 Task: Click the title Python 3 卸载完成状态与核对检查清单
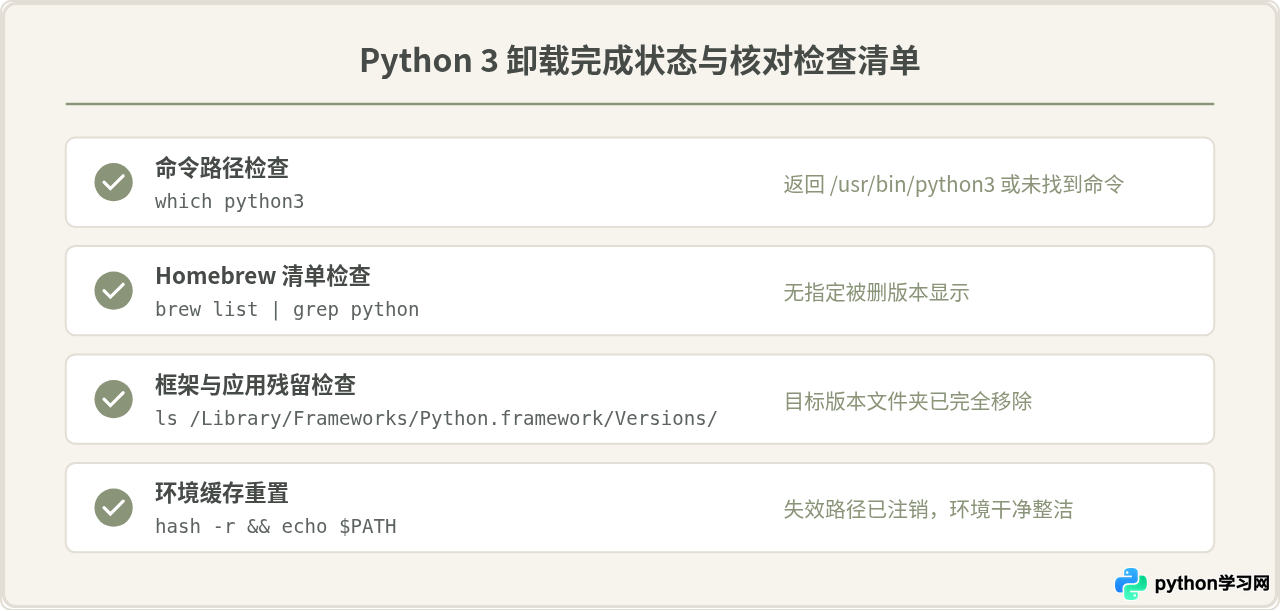click(640, 61)
